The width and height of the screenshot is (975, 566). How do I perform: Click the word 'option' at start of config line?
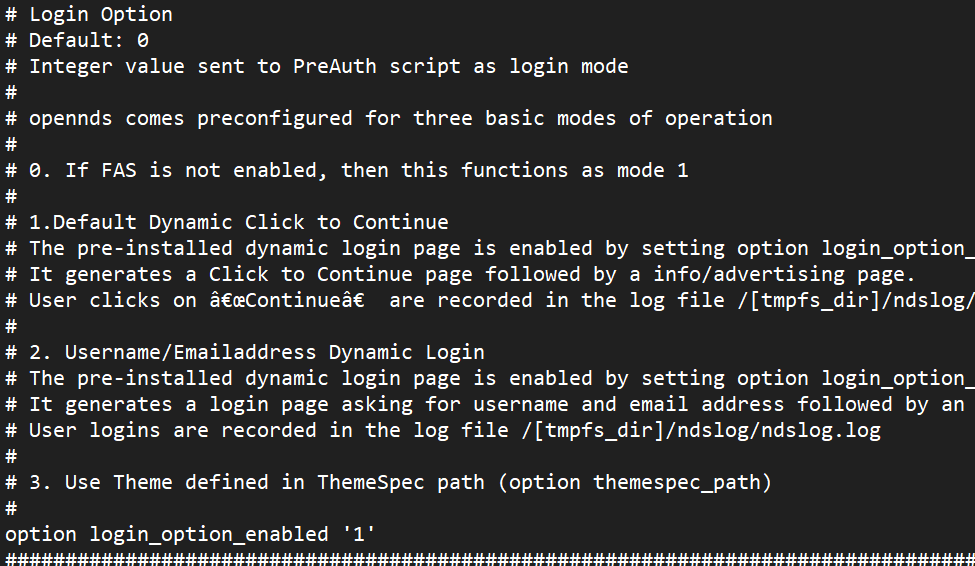41,534
